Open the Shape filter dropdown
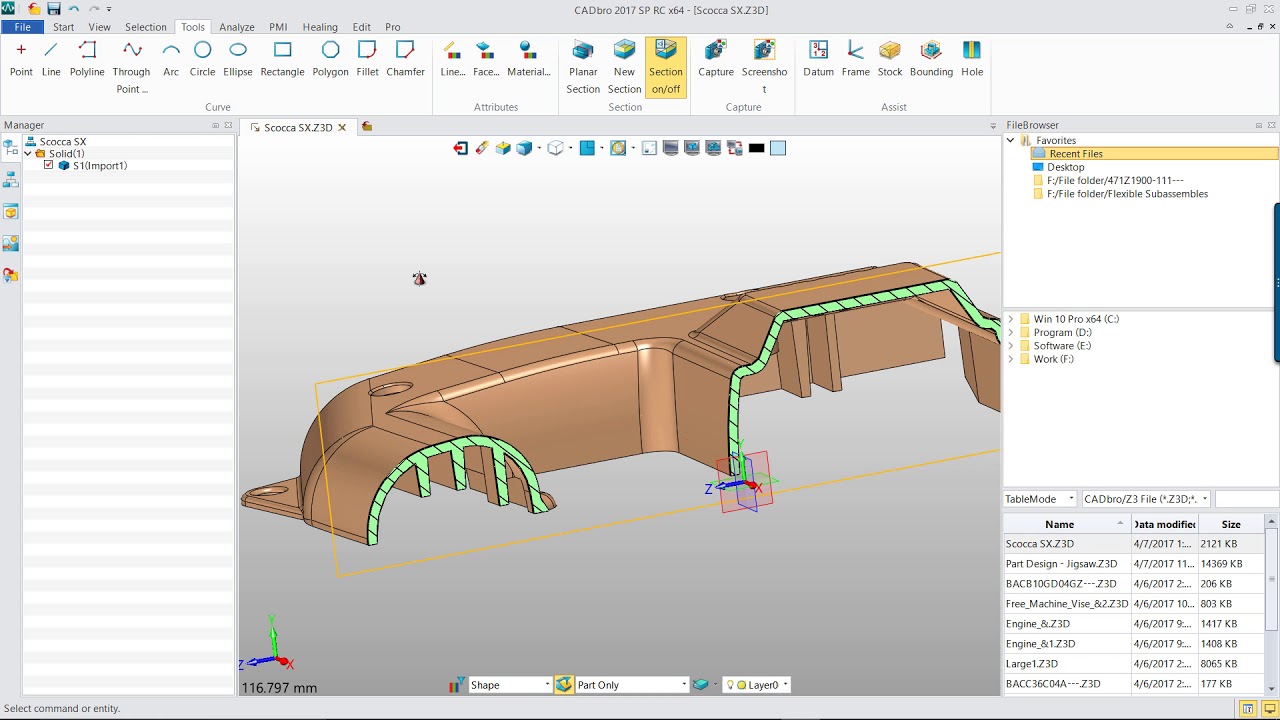 click(509, 685)
